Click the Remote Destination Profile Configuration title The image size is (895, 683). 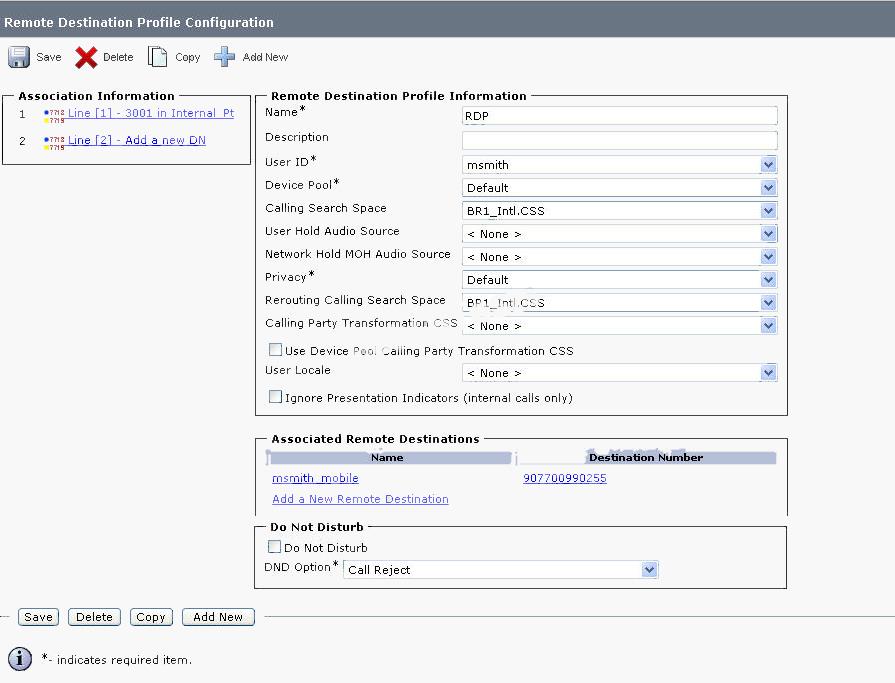tap(139, 22)
